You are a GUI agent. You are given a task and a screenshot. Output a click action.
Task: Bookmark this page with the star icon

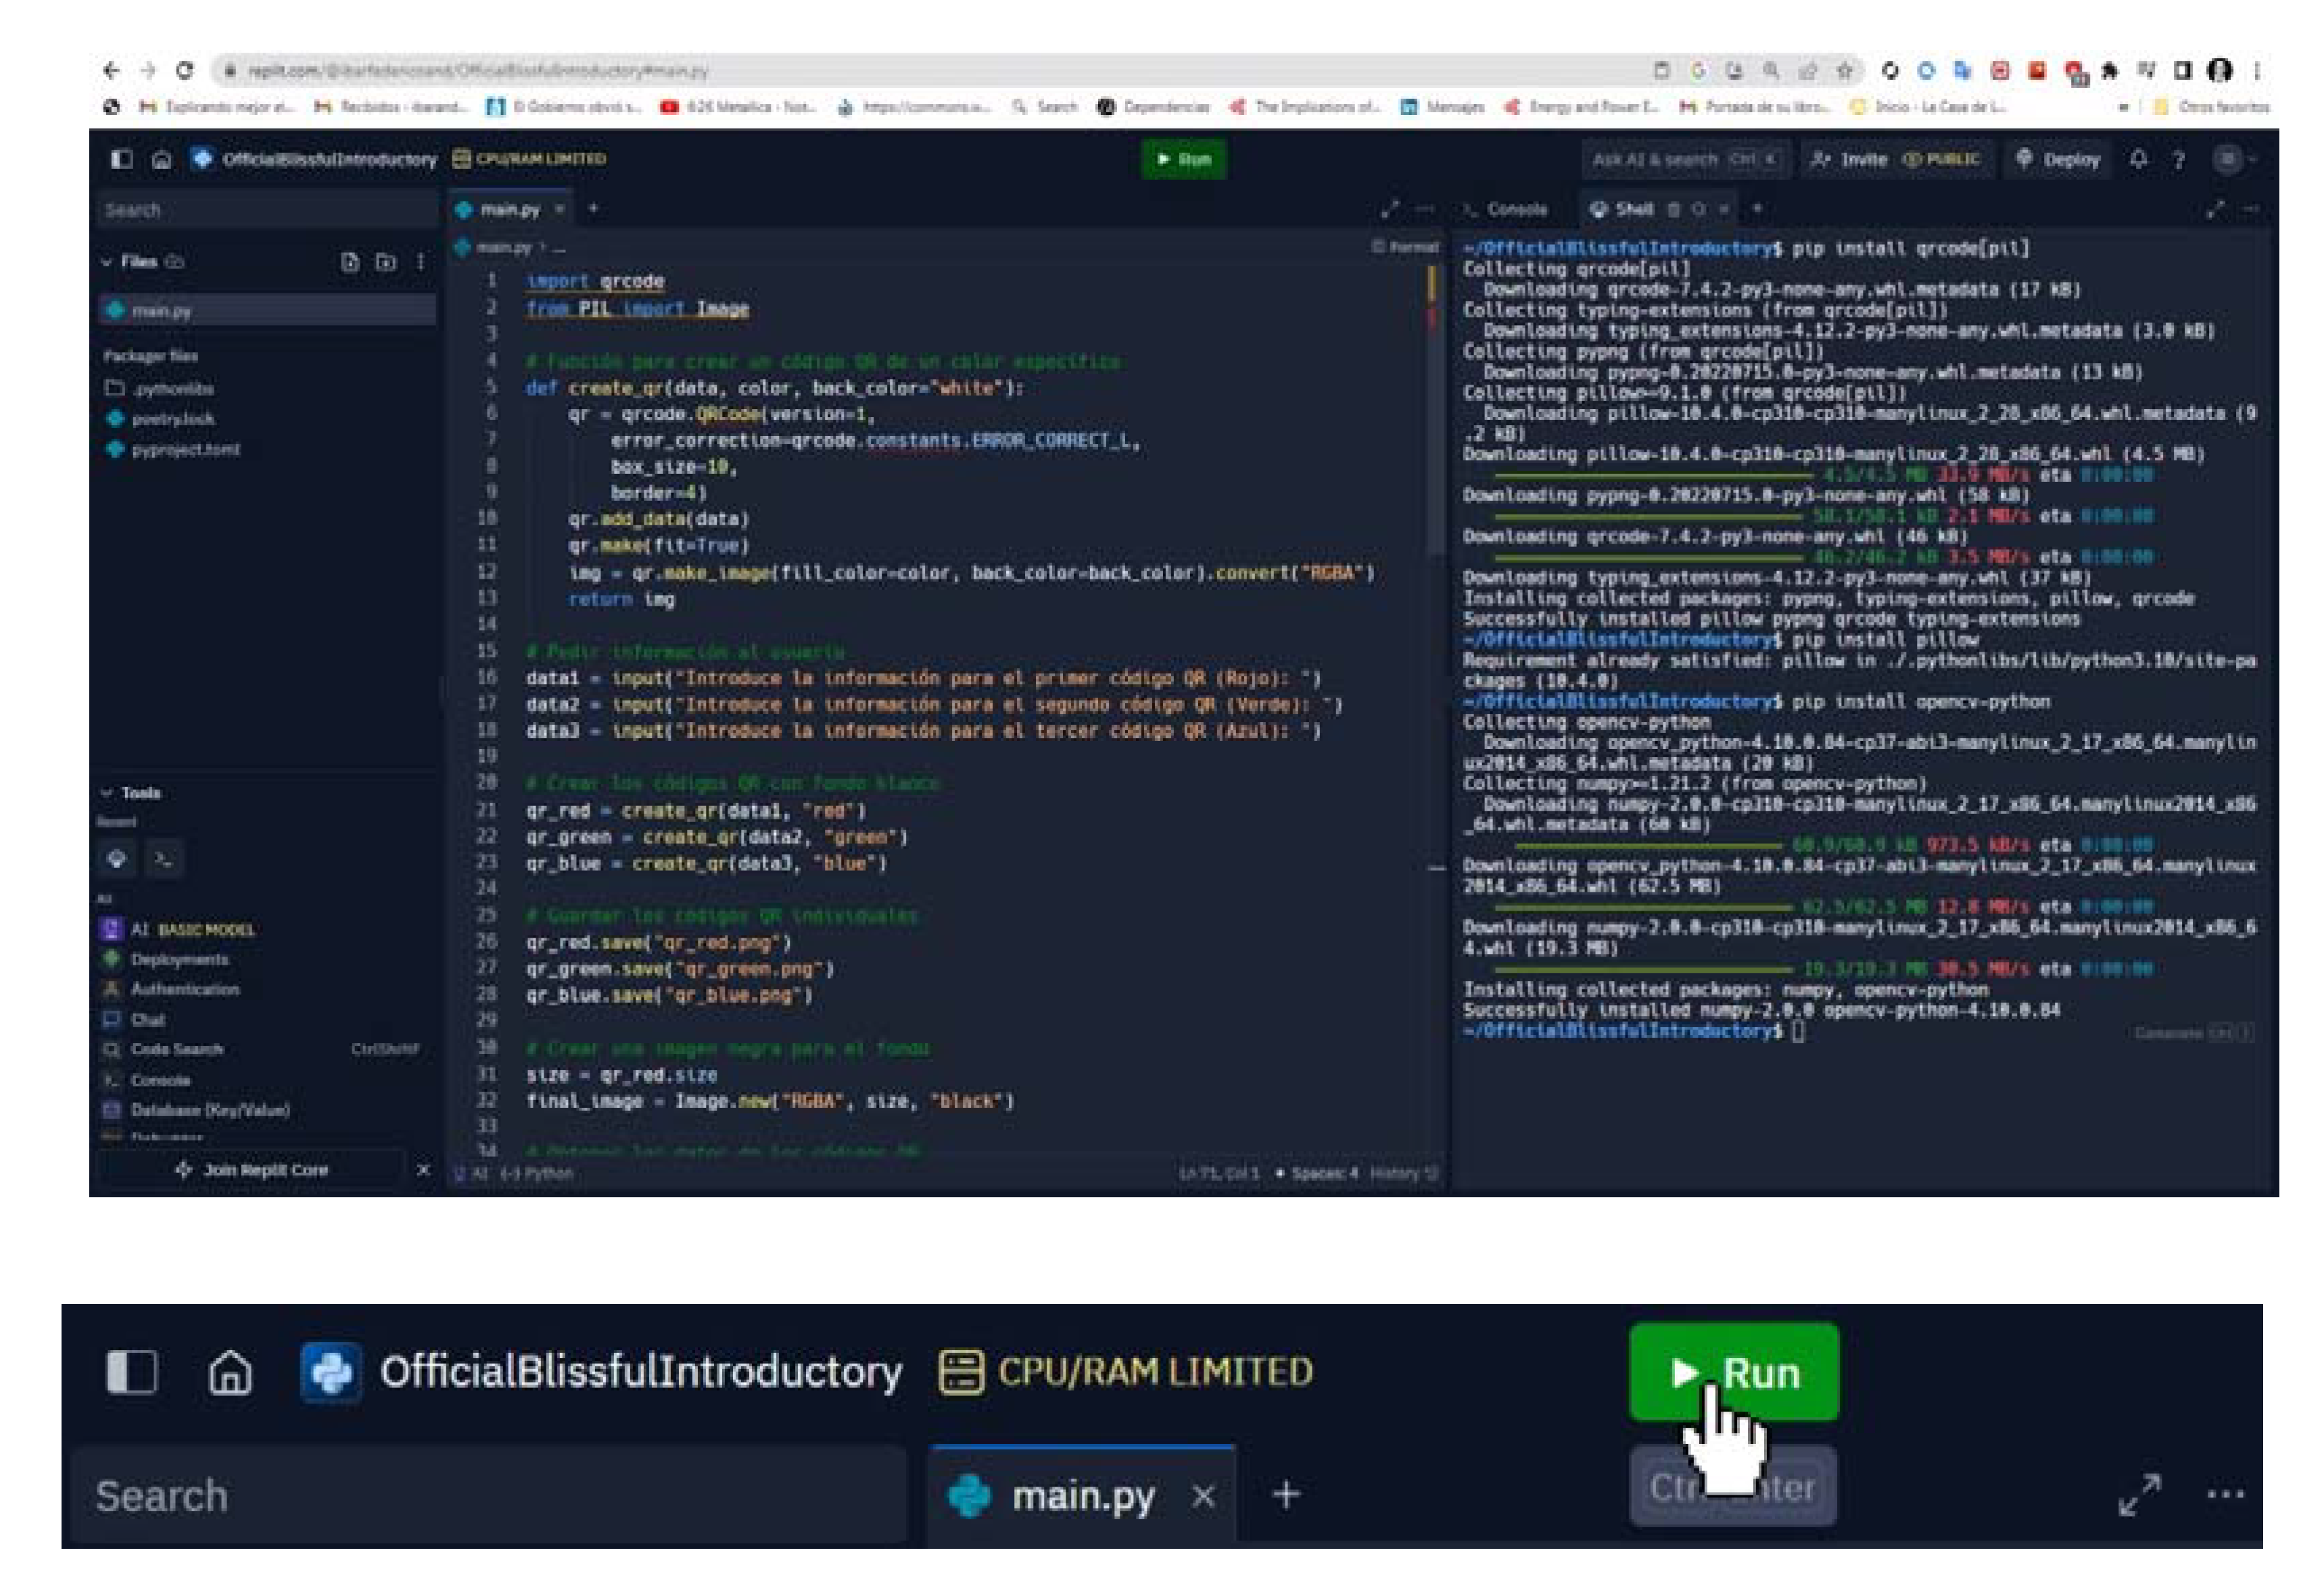pos(1845,70)
